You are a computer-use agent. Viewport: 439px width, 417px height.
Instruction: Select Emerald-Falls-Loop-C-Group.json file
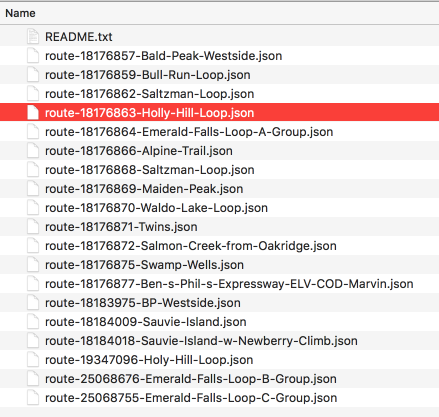(191, 398)
